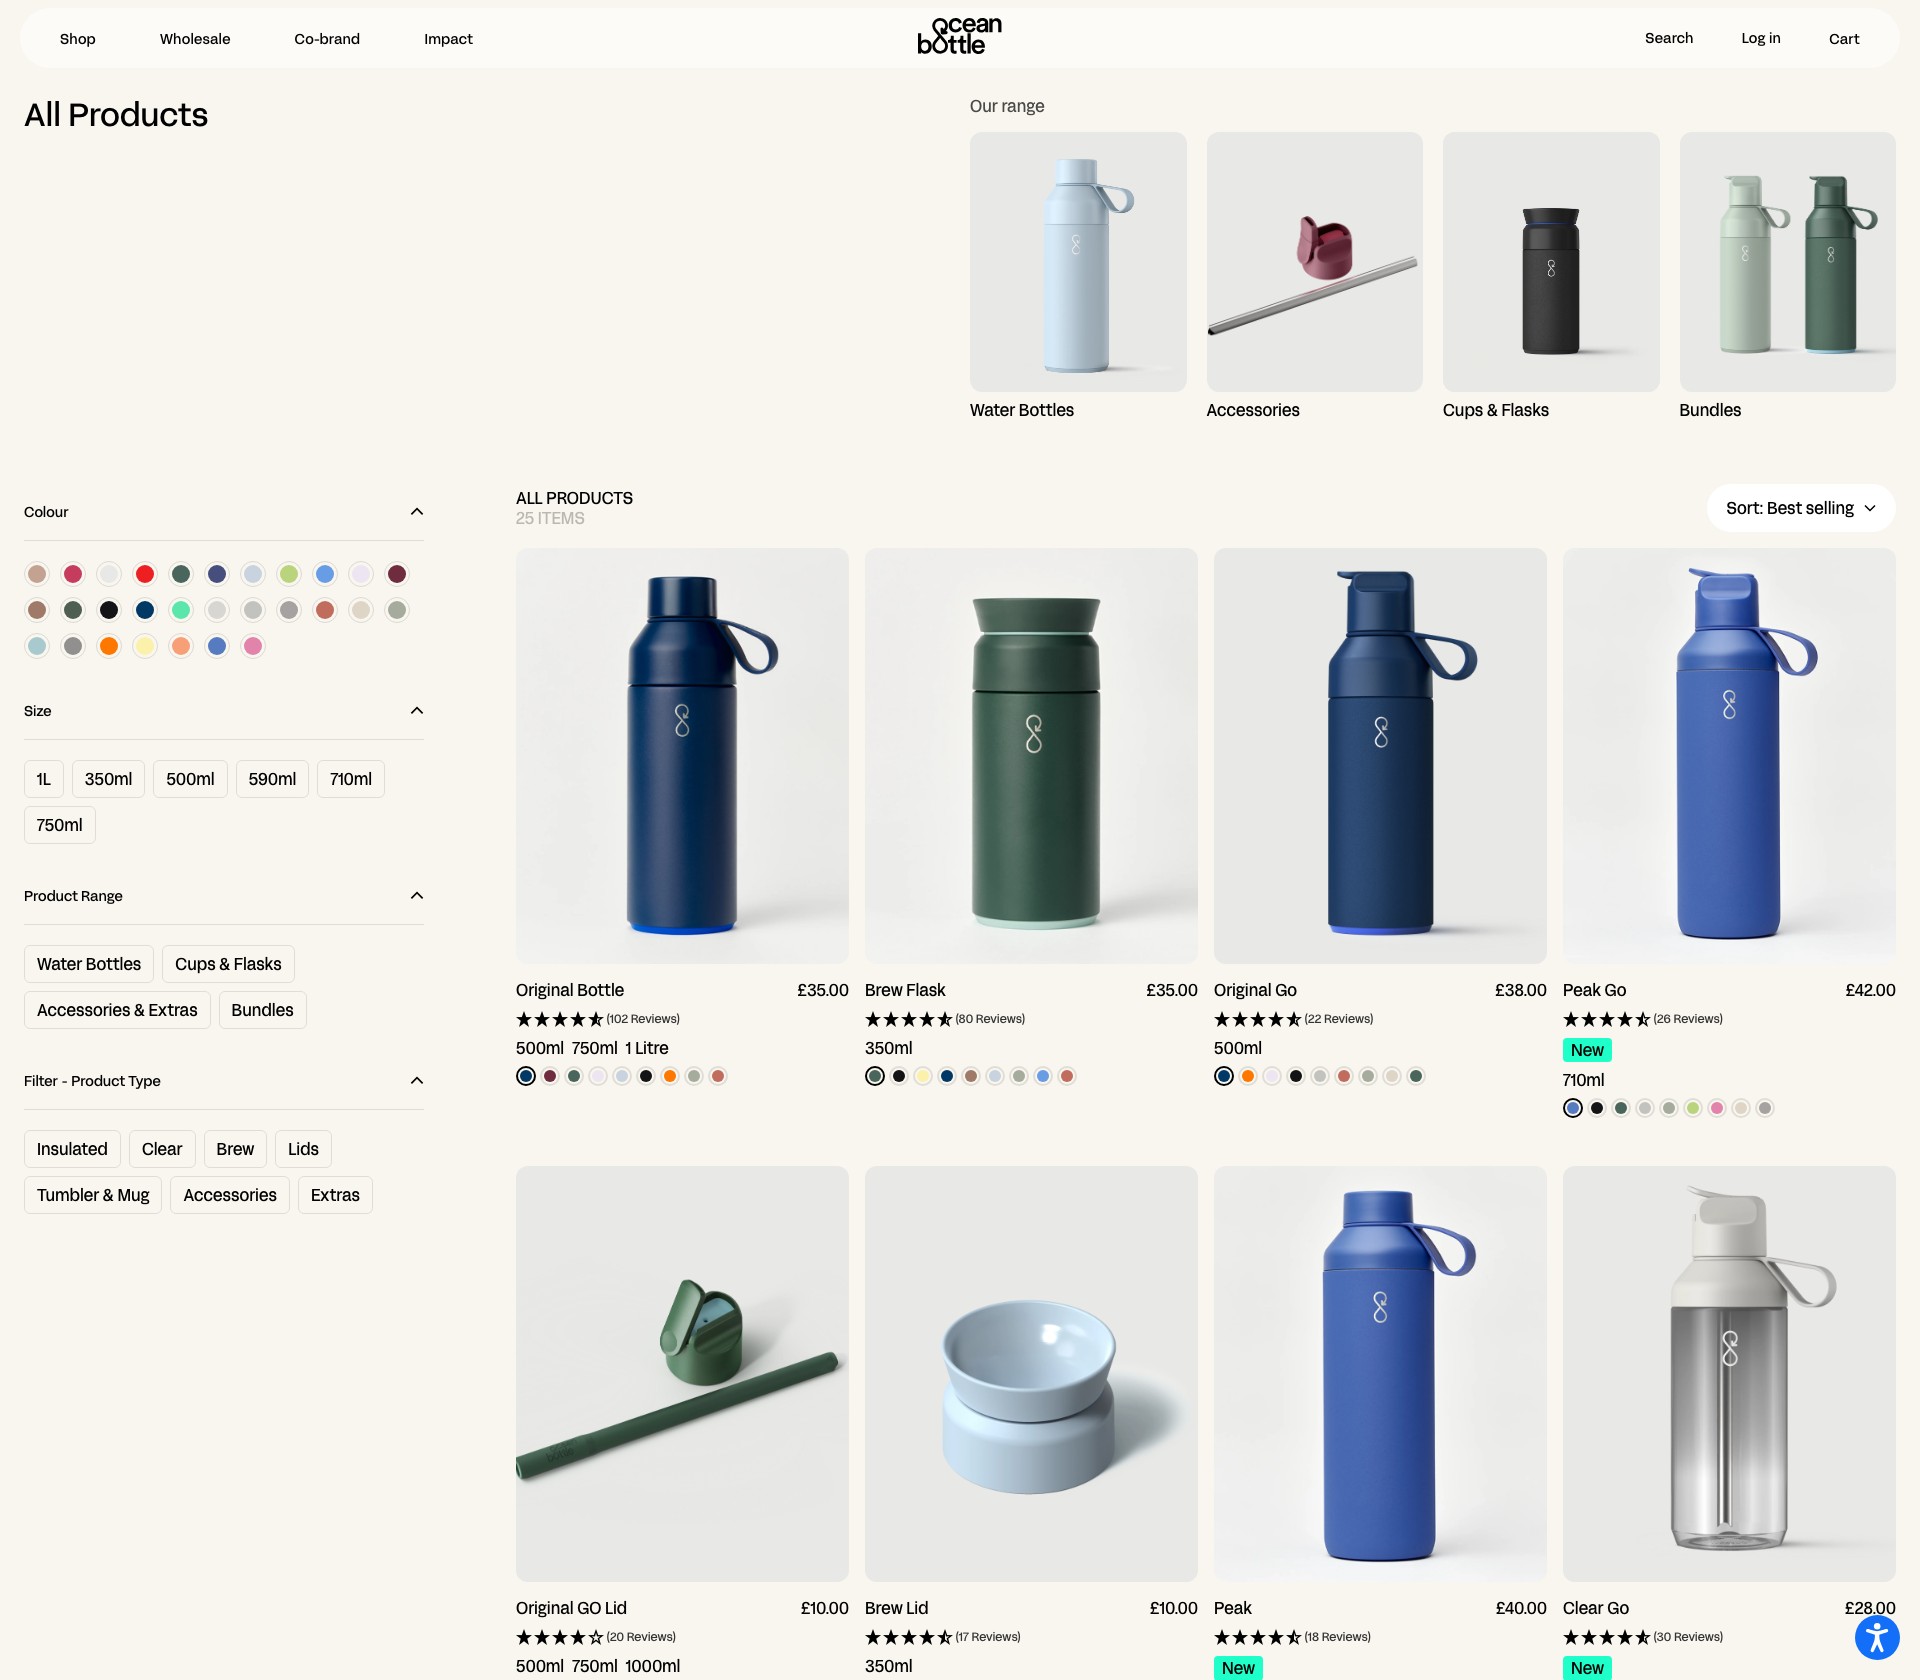Open the Impact menu item
The width and height of the screenshot is (1920, 1680).
pyautogui.click(x=448, y=39)
